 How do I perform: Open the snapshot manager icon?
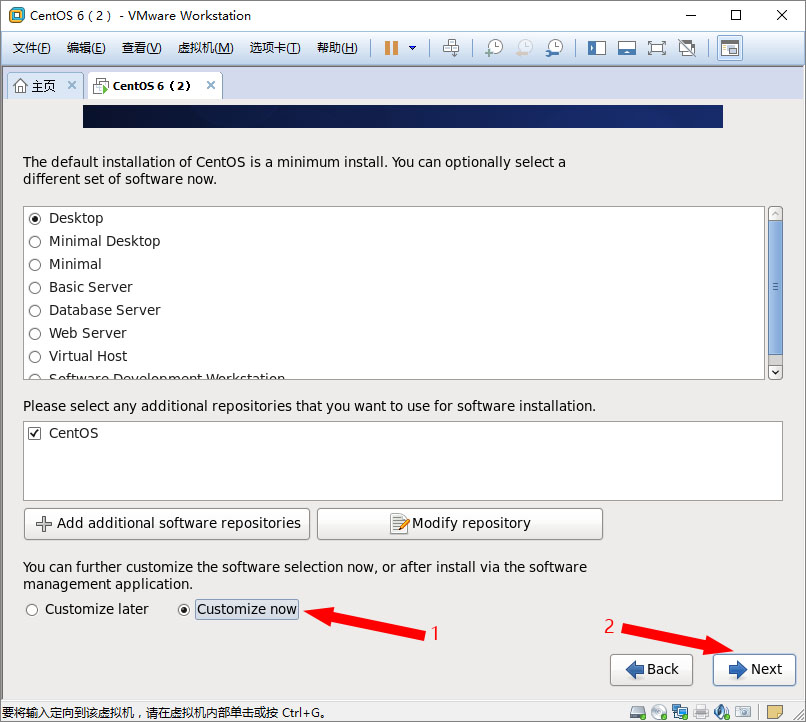(554, 48)
